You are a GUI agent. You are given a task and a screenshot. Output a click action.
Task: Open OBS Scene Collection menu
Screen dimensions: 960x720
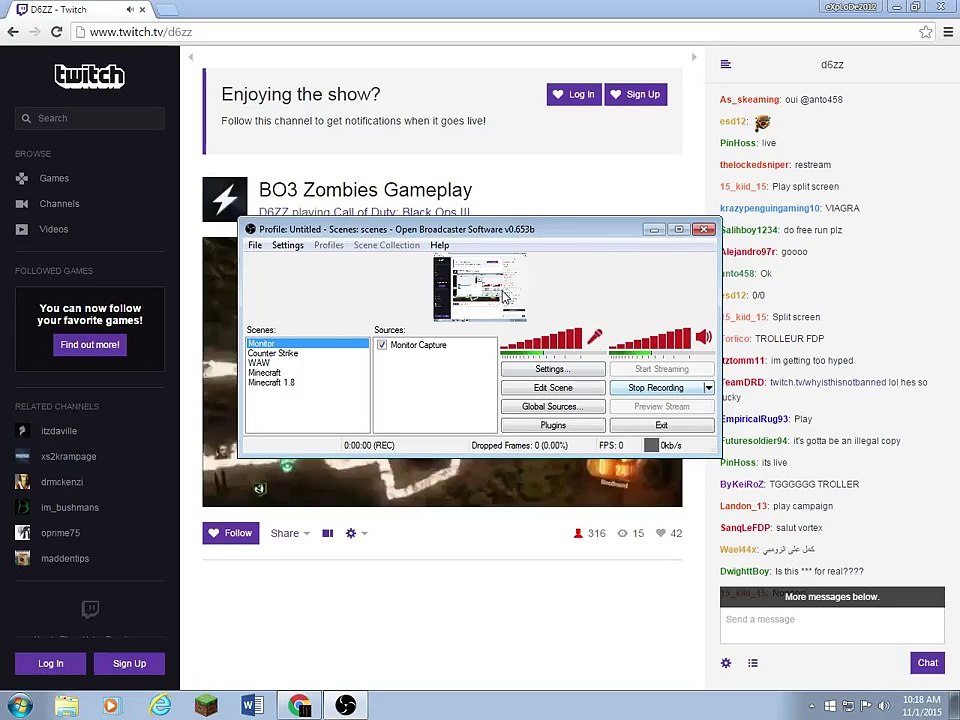click(x=387, y=245)
